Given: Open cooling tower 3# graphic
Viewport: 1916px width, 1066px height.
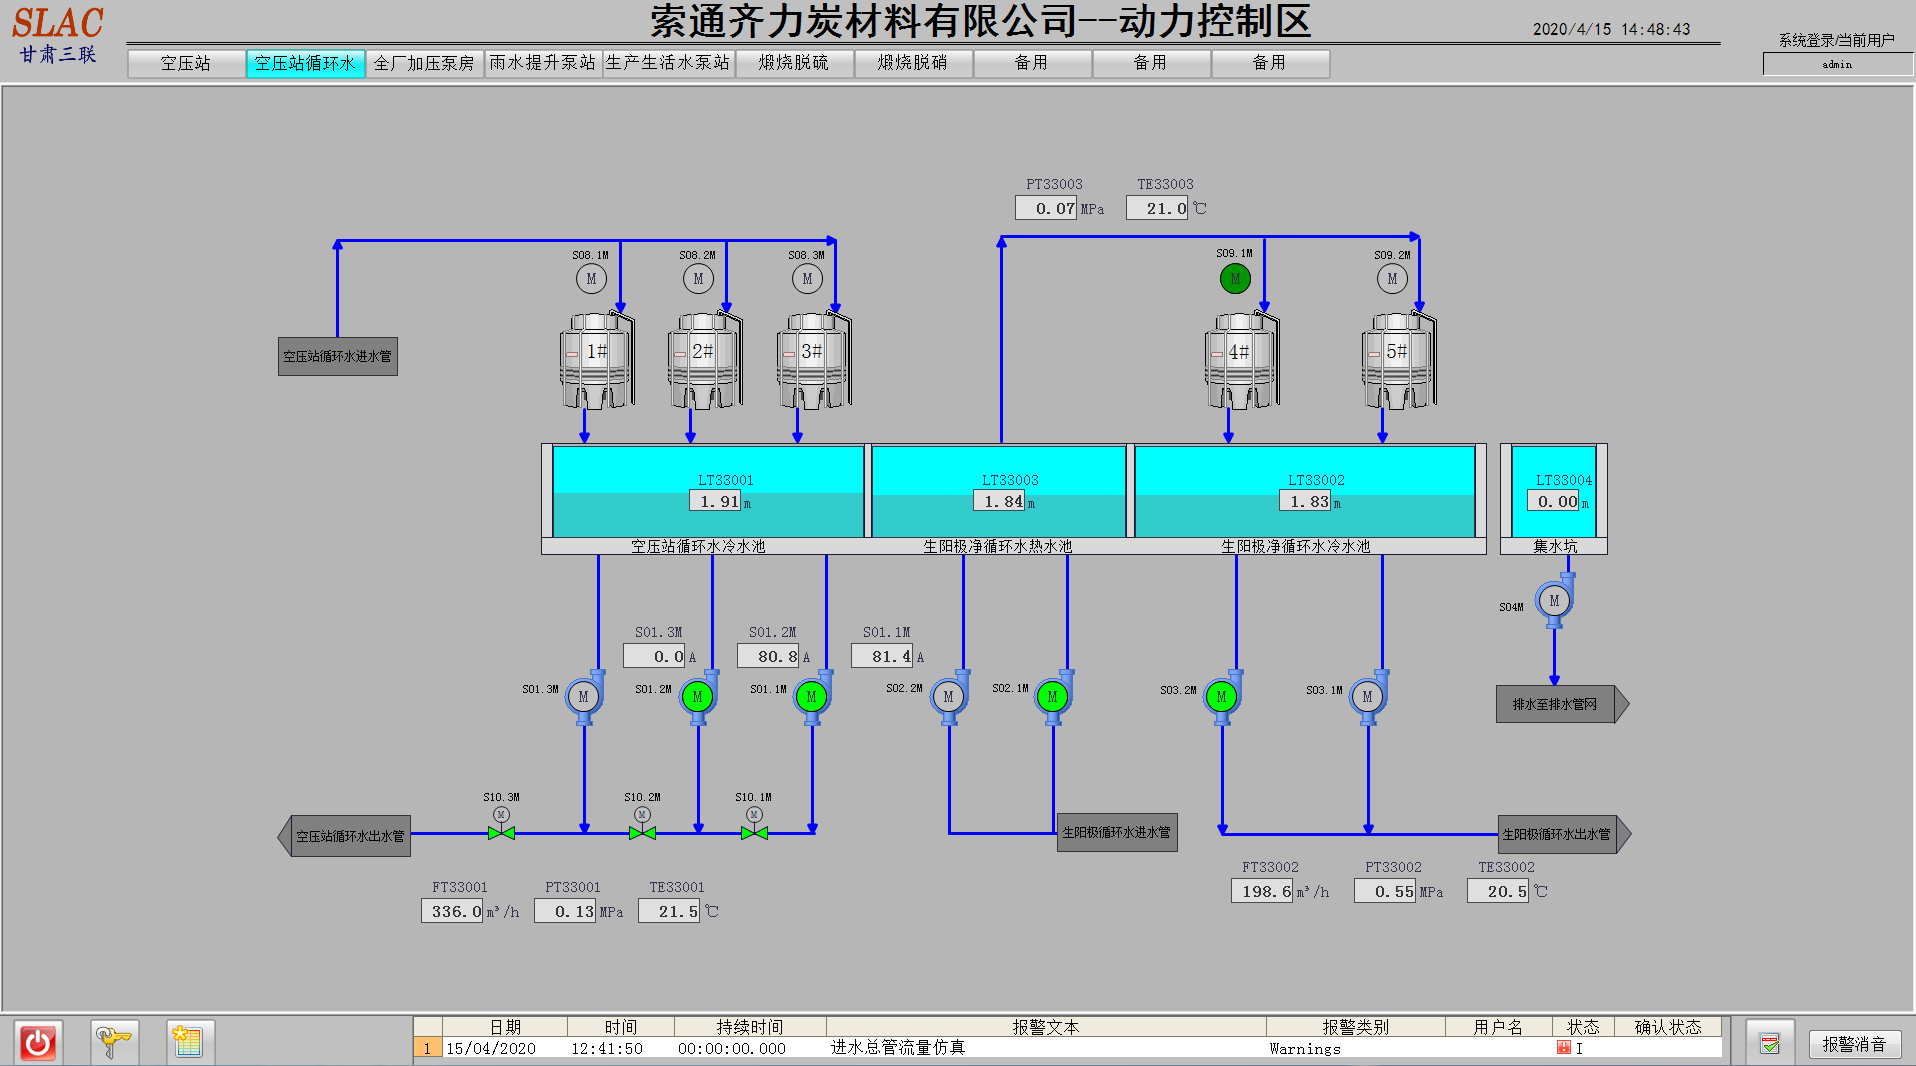Looking at the screenshot, I should (814, 360).
